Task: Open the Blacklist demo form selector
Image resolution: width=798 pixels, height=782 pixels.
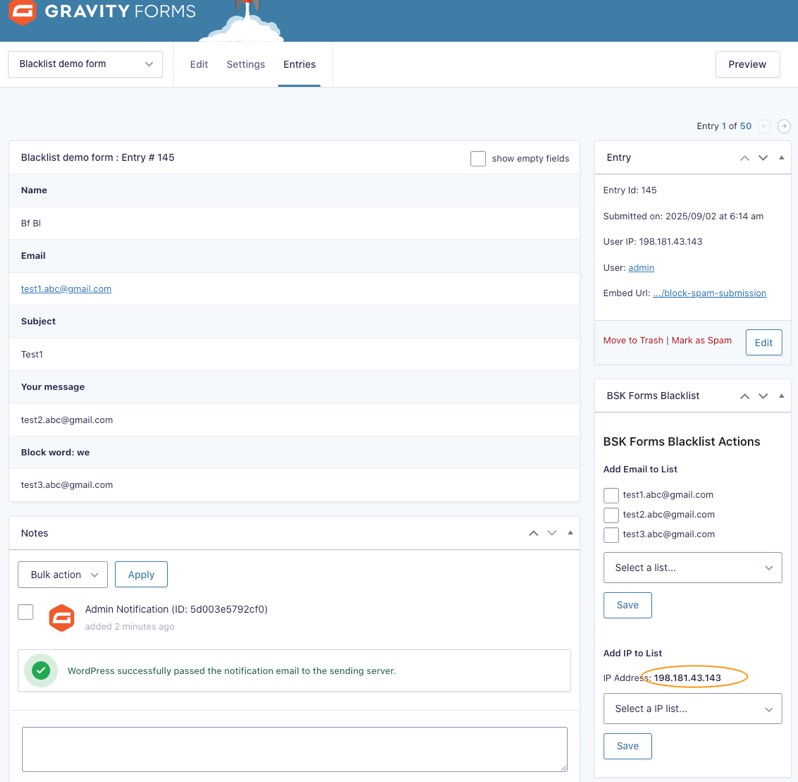Action: tap(85, 64)
